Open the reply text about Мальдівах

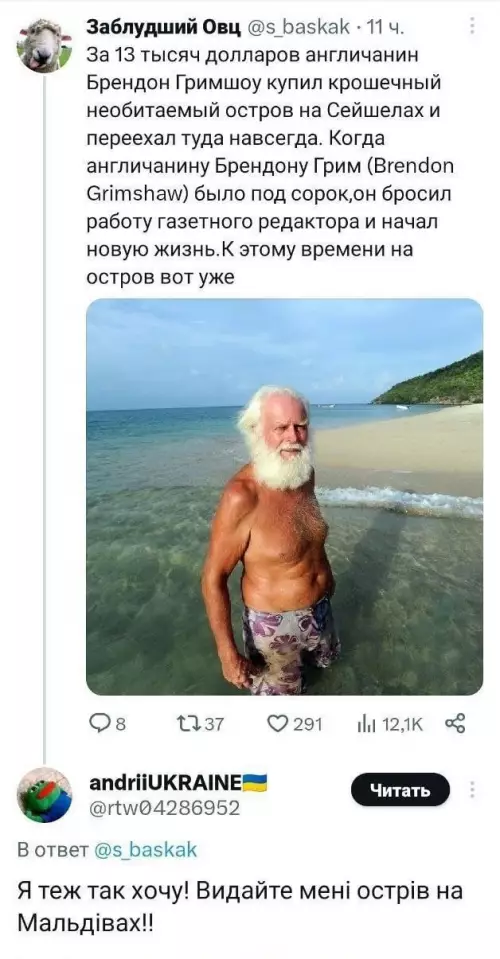click(x=239, y=905)
